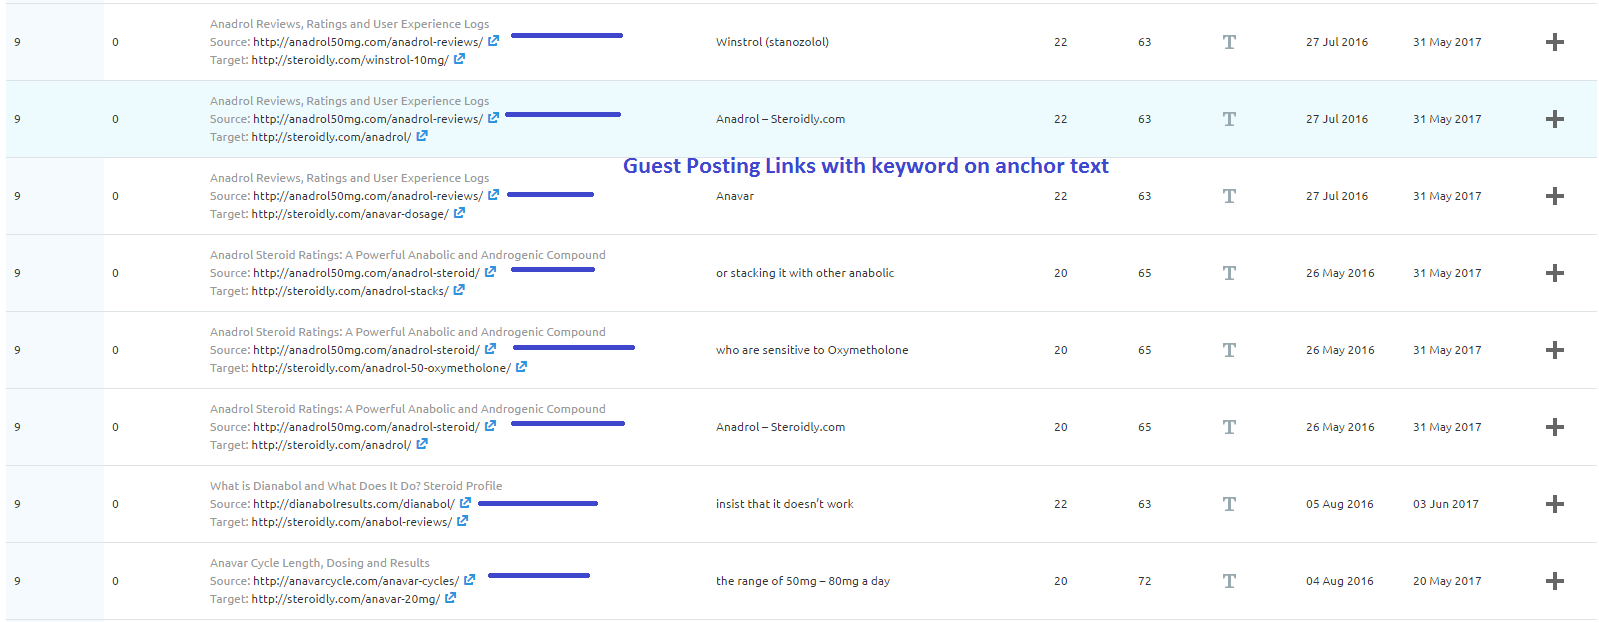Click the T icon in Winstrol (stanozolol) row
1599x622 pixels.
pyautogui.click(x=1229, y=42)
